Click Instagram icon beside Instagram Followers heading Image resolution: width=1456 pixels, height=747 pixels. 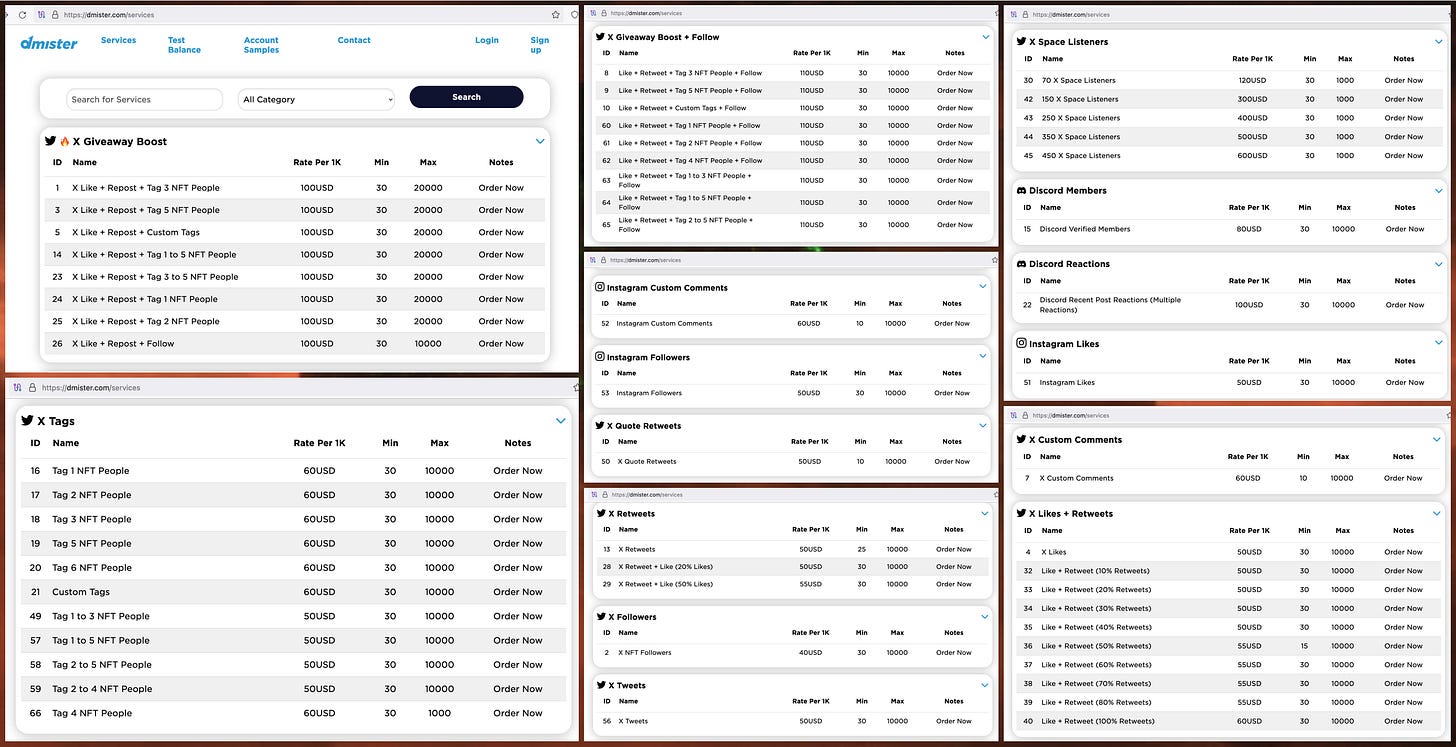point(600,357)
